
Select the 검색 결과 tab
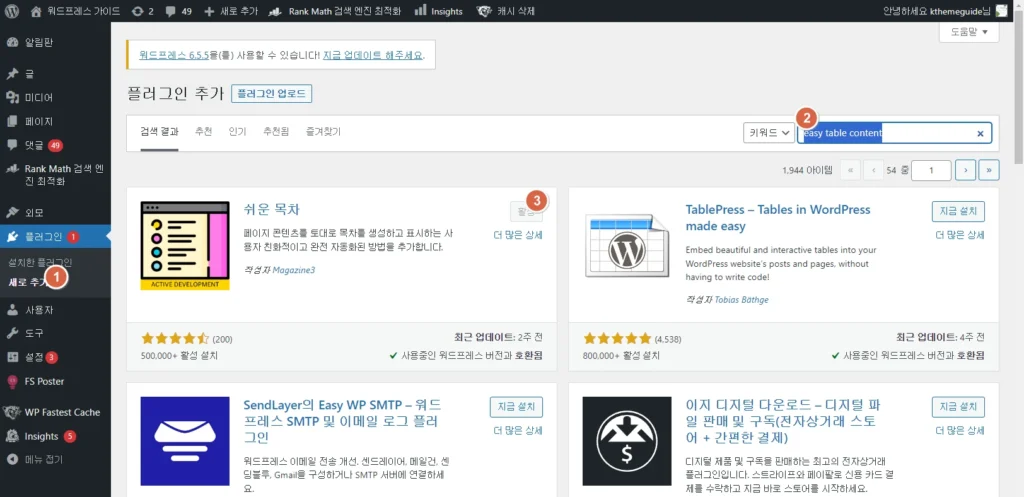click(159, 132)
